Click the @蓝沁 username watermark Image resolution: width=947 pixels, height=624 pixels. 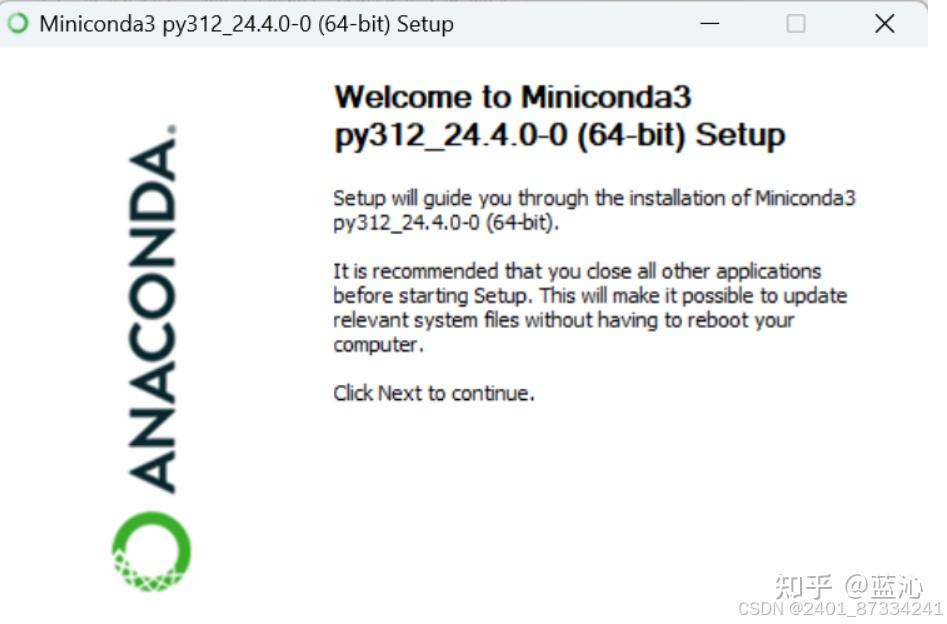[x=884, y=587]
